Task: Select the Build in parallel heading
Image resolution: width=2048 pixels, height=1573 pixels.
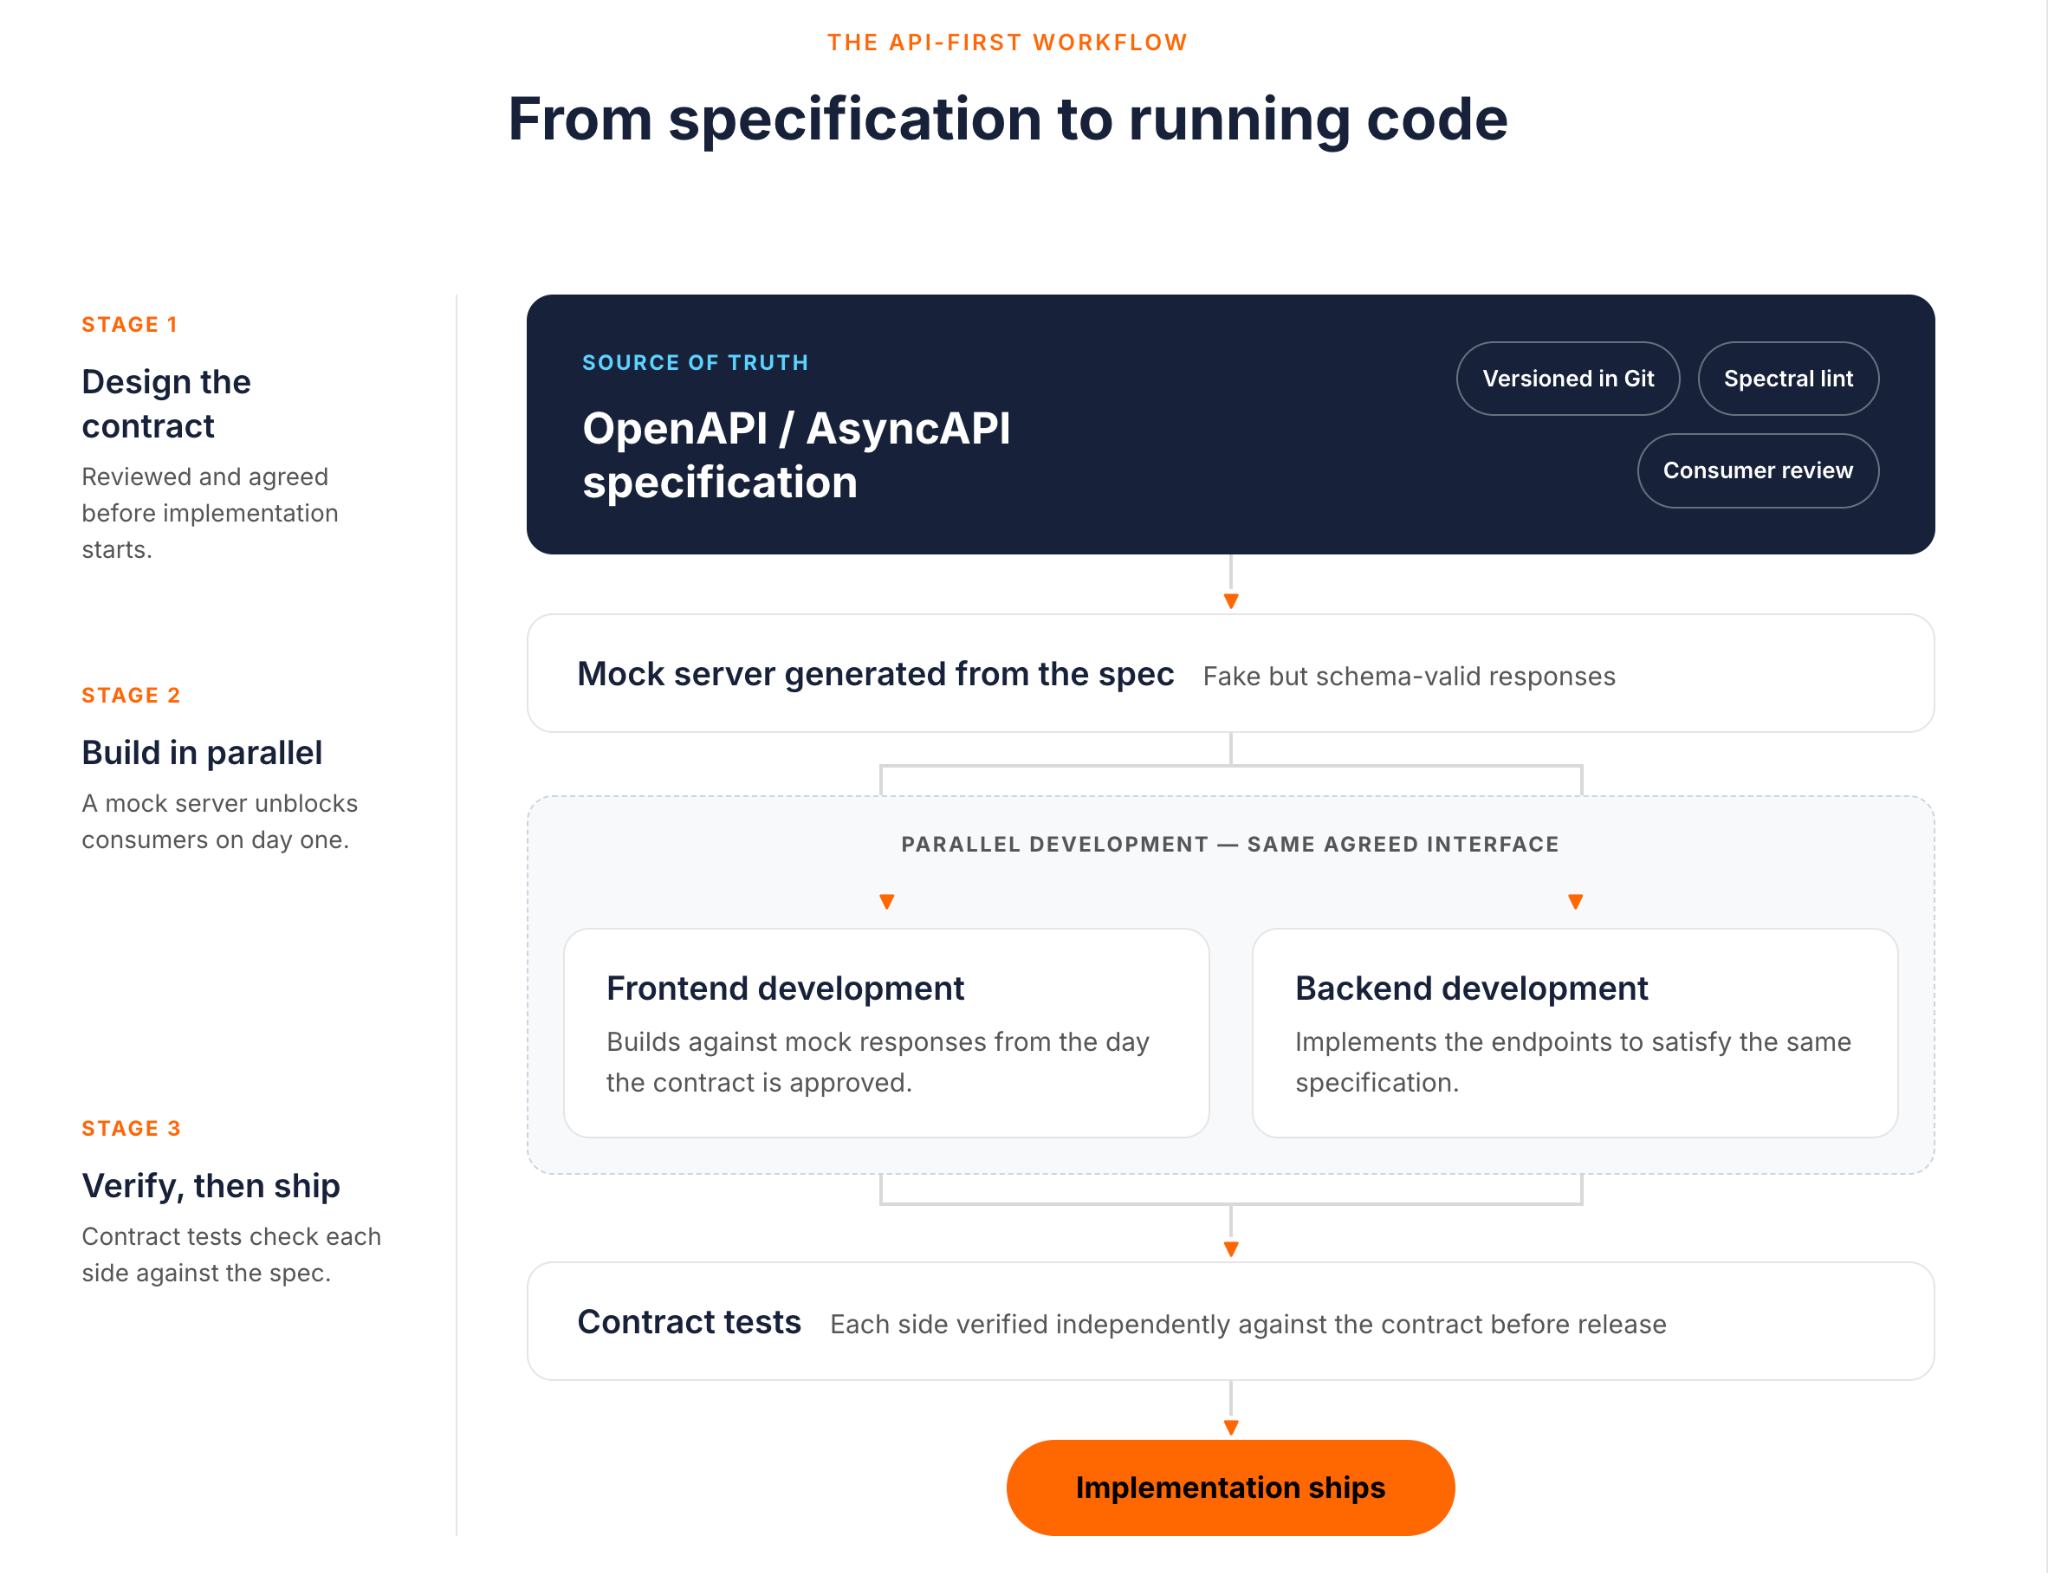Action: coord(202,752)
